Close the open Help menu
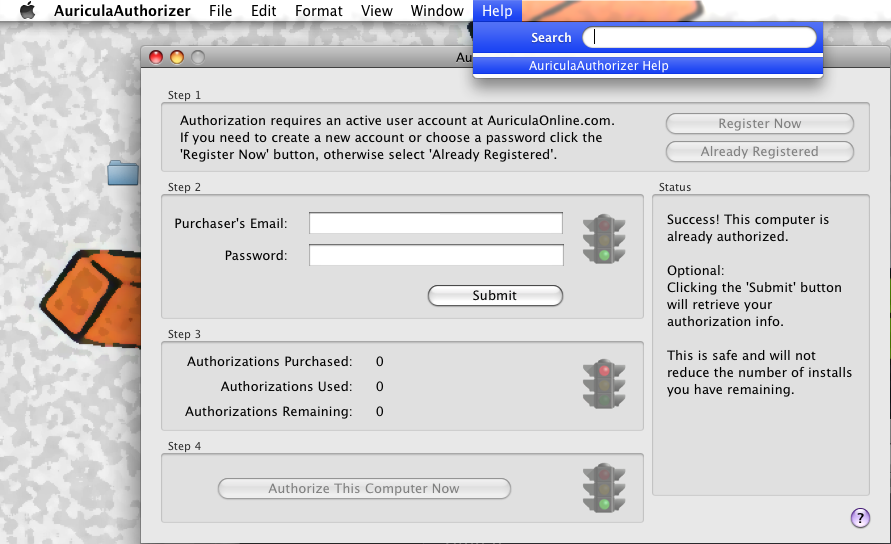This screenshot has height=544, width=891. click(x=497, y=11)
